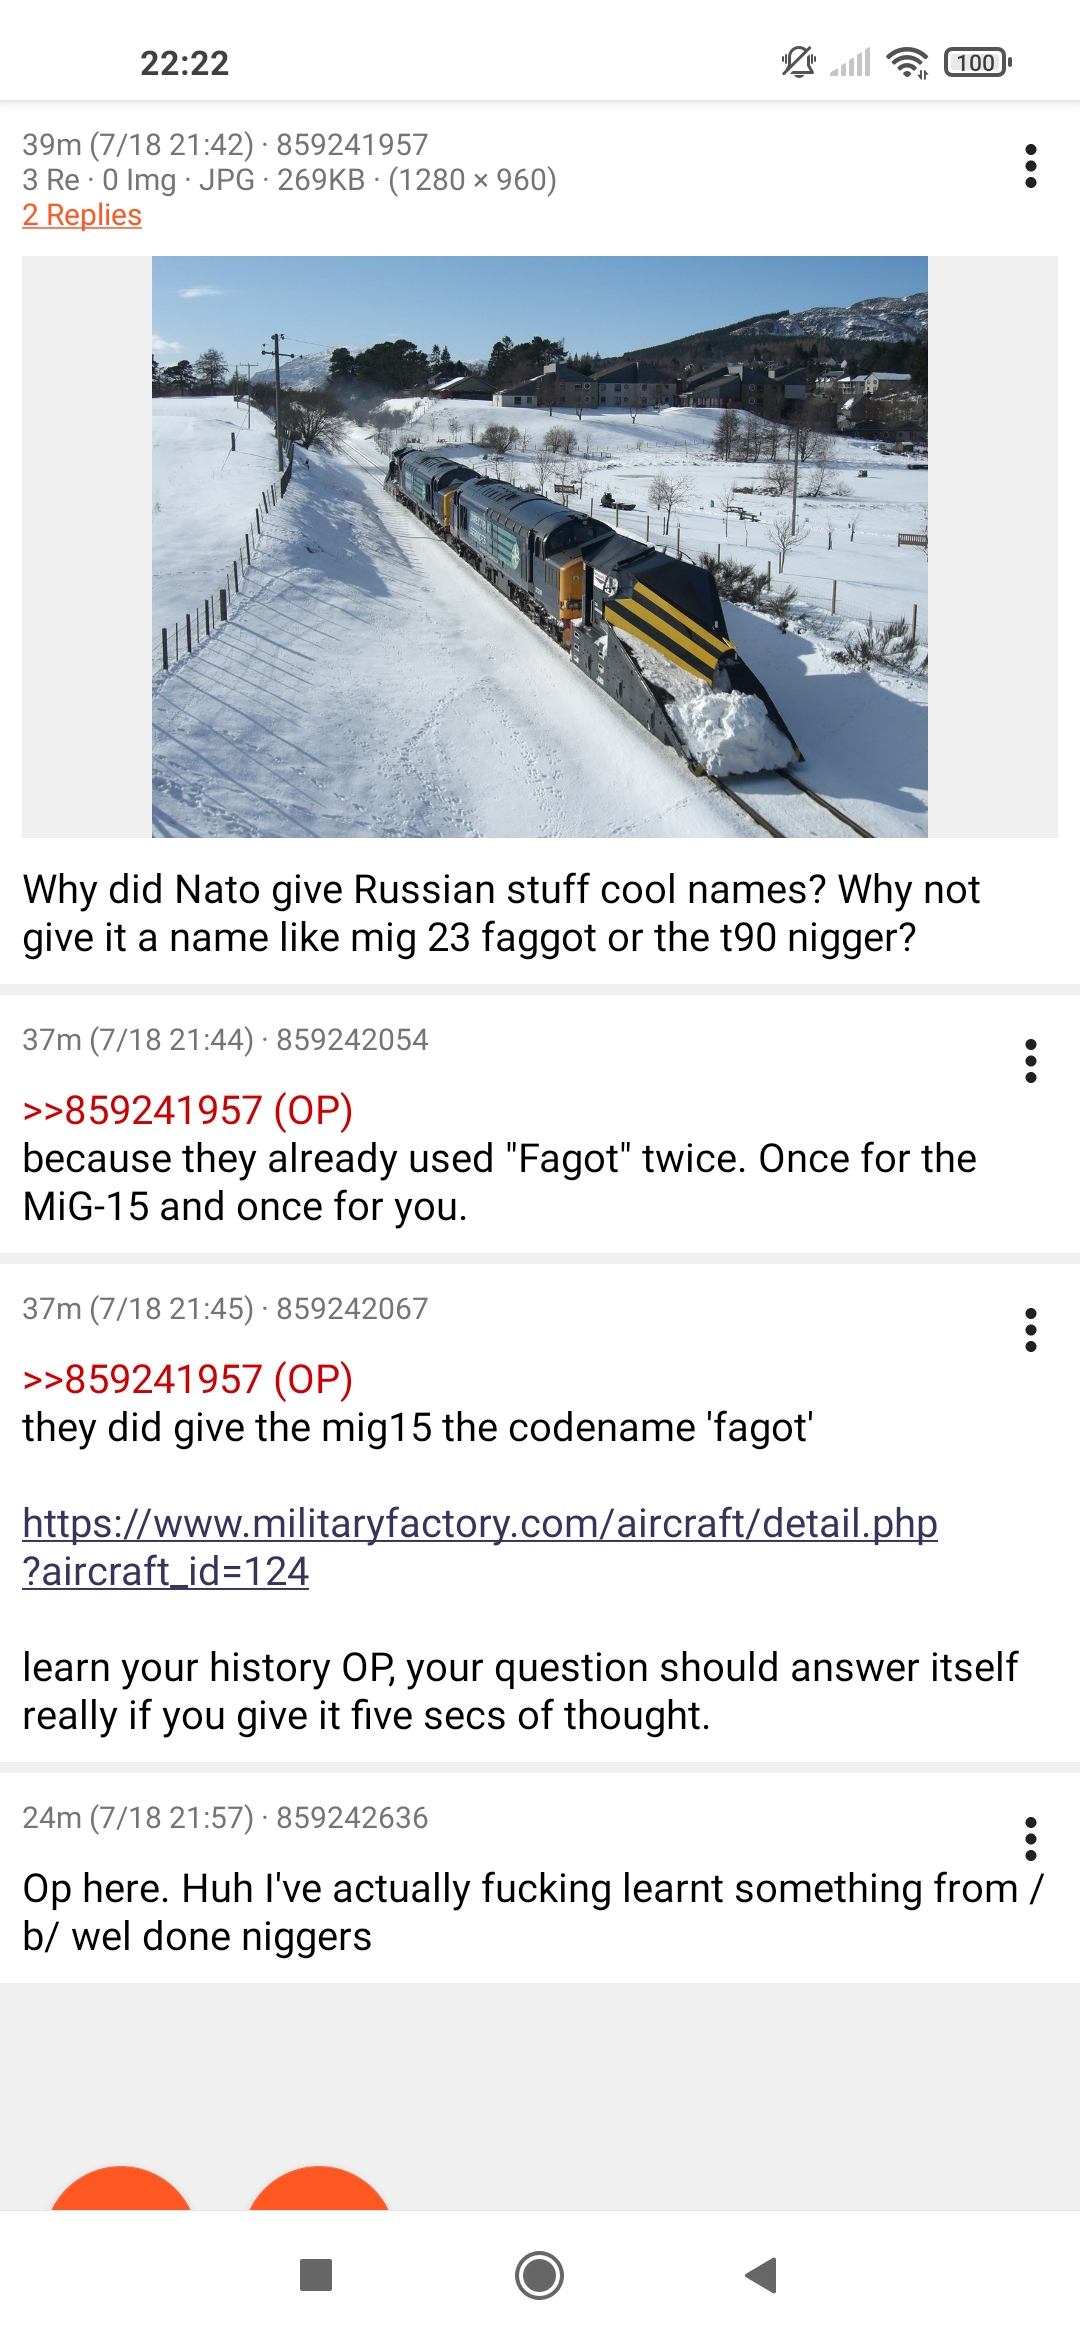The image size is (1080, 2340).
Task: Select the 859242054 post header line
Action: coord(225,1040)
